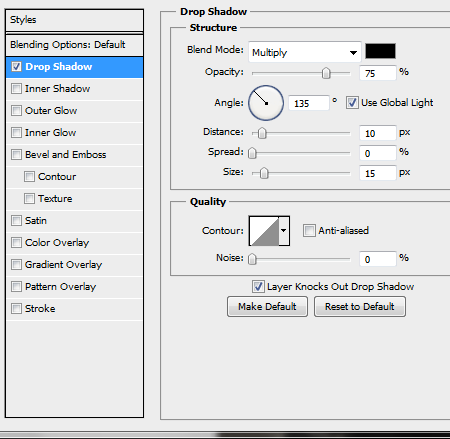
Task: Click the Distance slider handle
Action: pyautogui.click(x=262, y=133)
